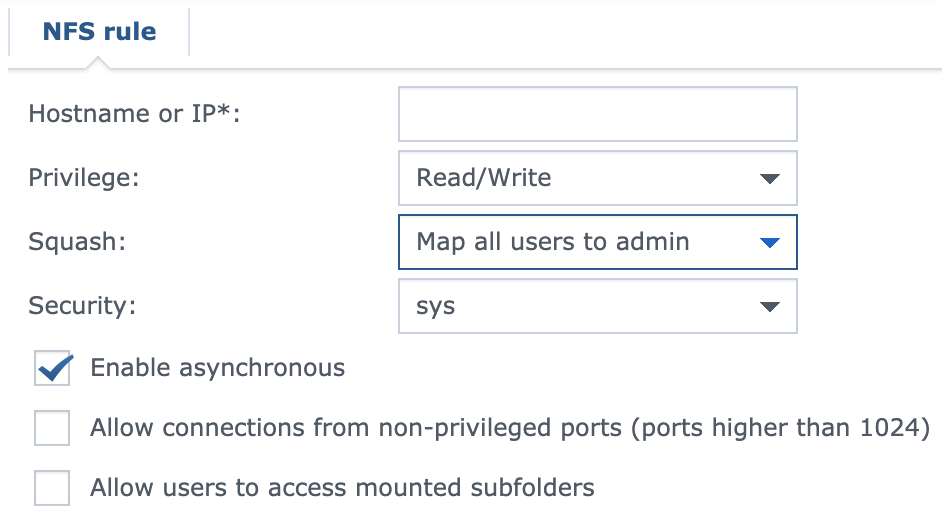This screenshot has width=942, height=528.
Task: Switch to the NFS rule tab
Action: tap(99, 32)
